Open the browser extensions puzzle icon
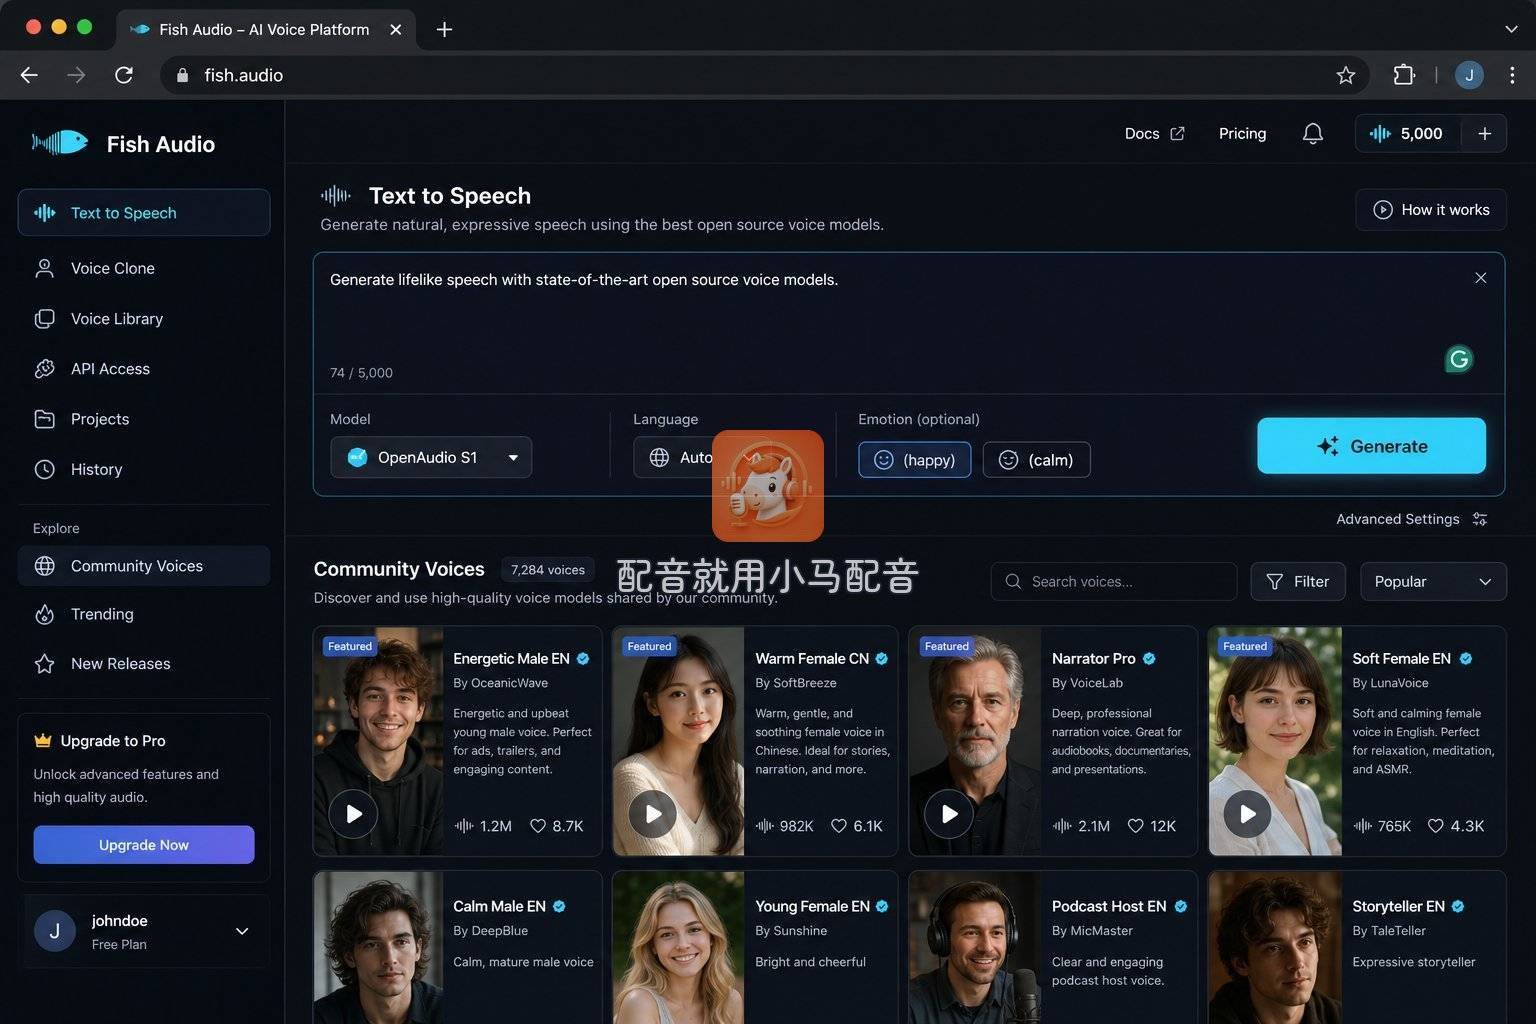The height and width of the screenshot is (1024, 1536). (1404, 75)
